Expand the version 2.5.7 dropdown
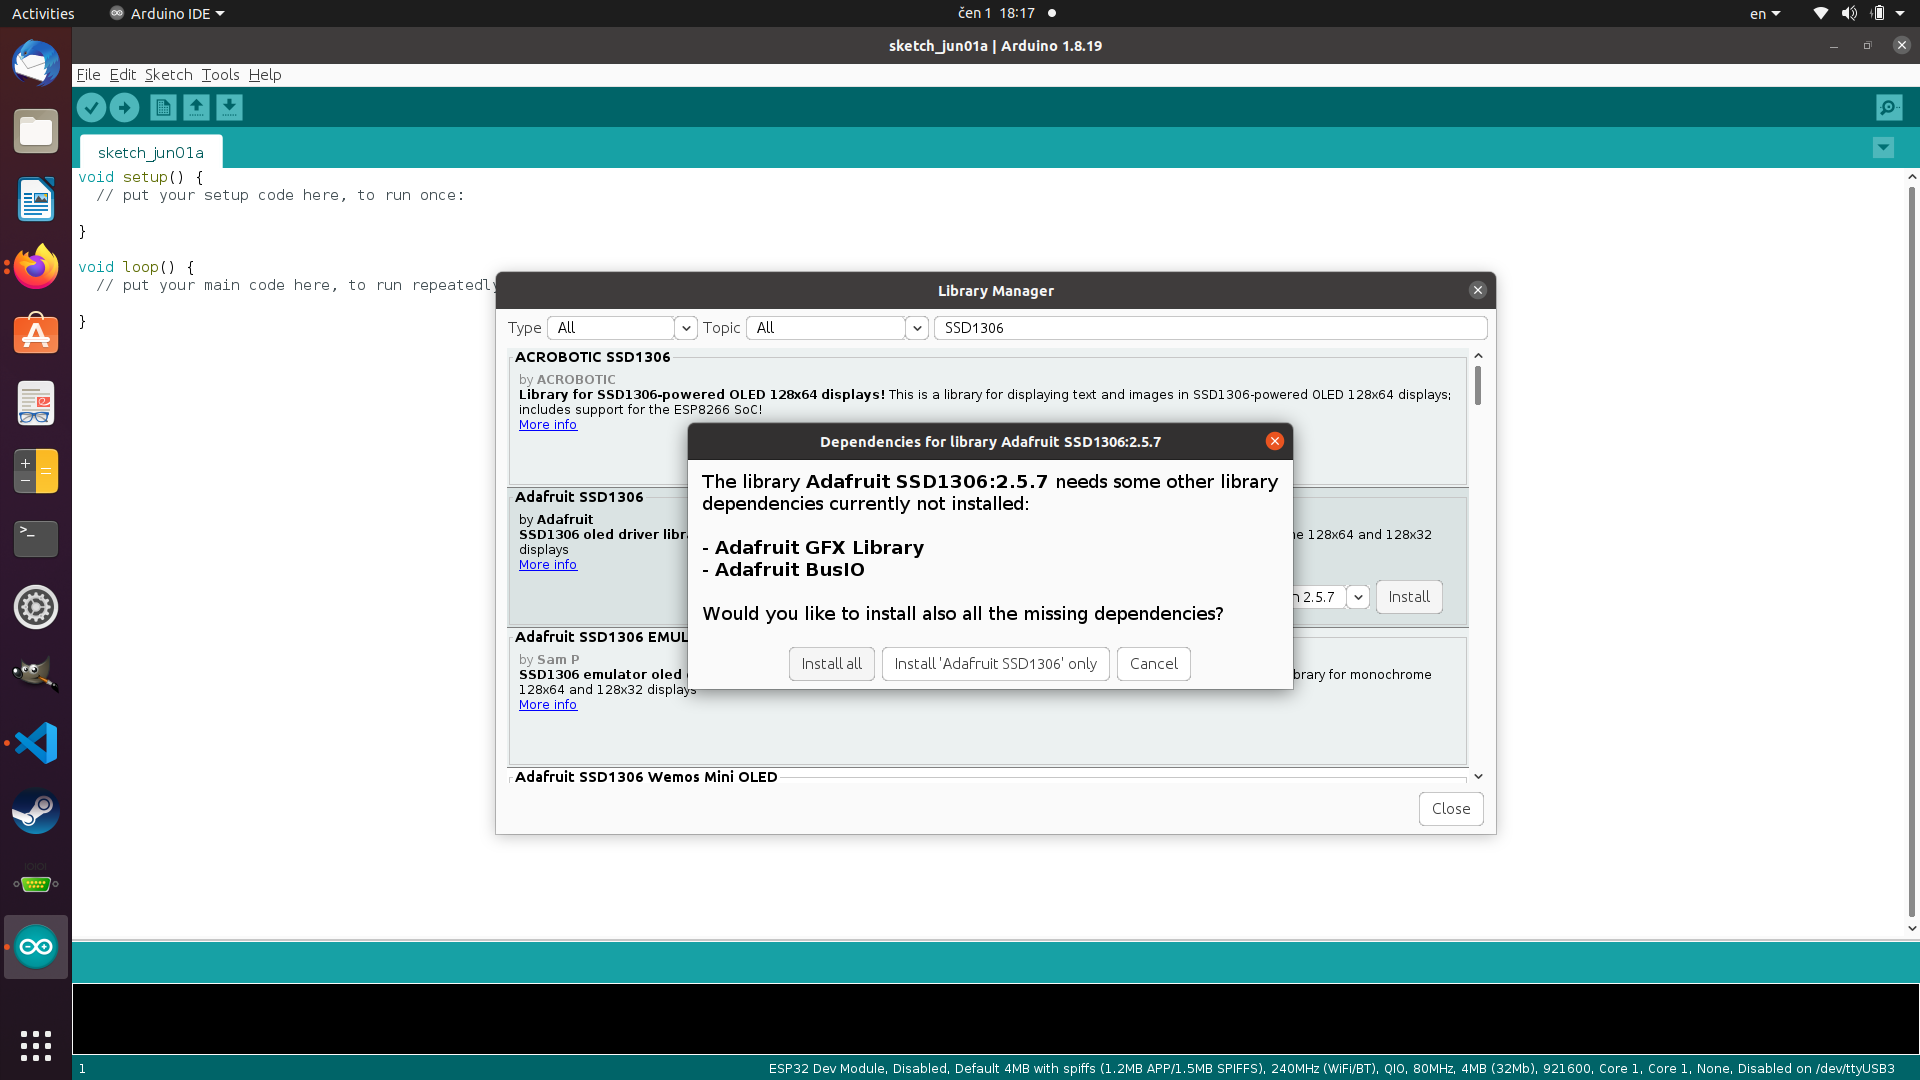Screen dimensions: 1920x1080 pyautogui.click(x=1357, y=597)
